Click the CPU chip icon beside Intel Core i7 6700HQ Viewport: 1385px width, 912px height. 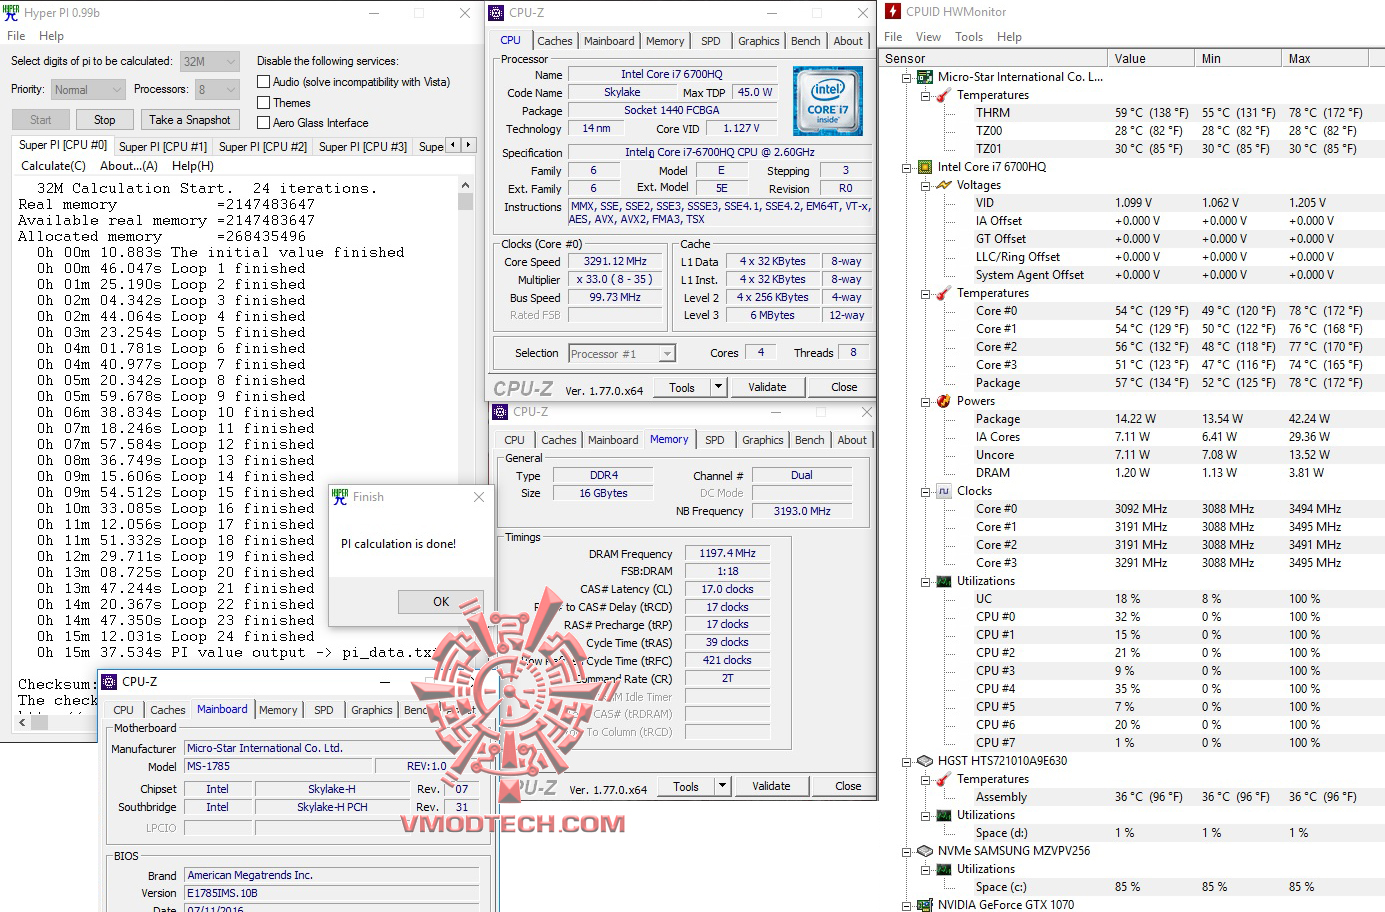point(925,167)
